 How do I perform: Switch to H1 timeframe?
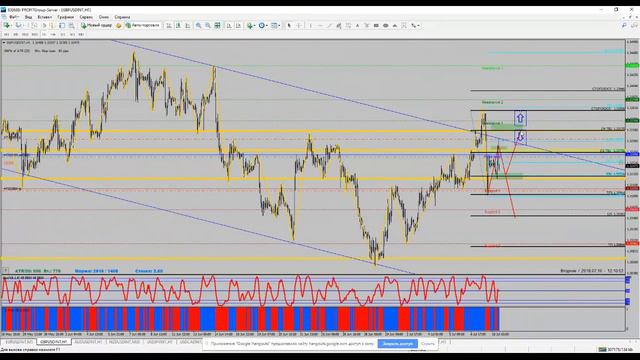click(44, 35)
